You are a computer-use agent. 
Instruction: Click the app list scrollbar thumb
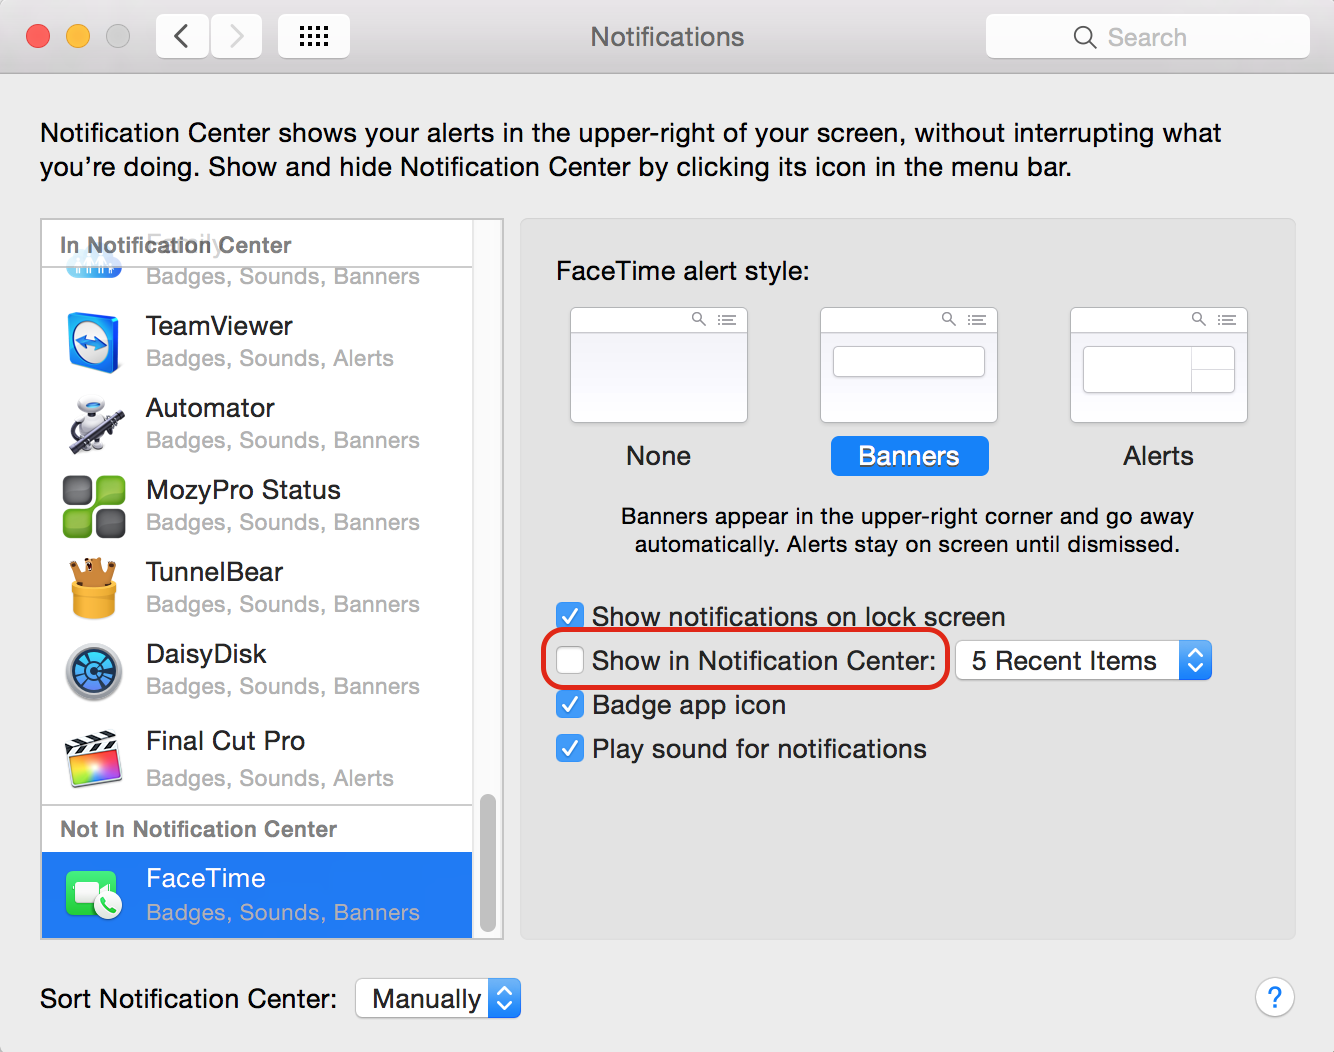coord(488,863)
